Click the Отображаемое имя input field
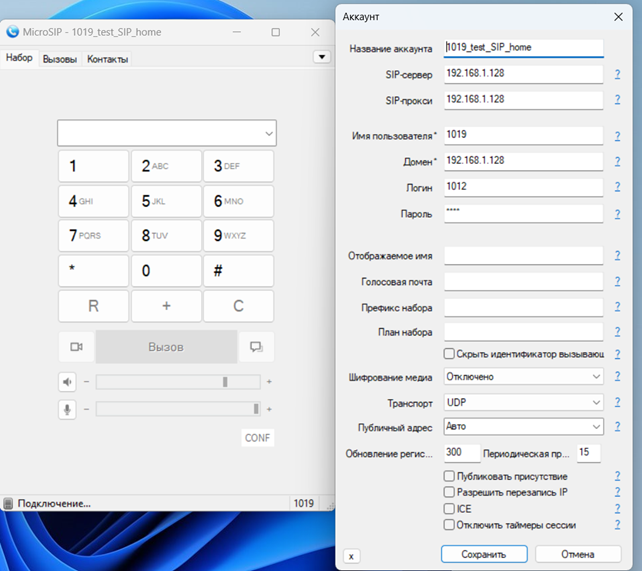 (x=523, y=256)
